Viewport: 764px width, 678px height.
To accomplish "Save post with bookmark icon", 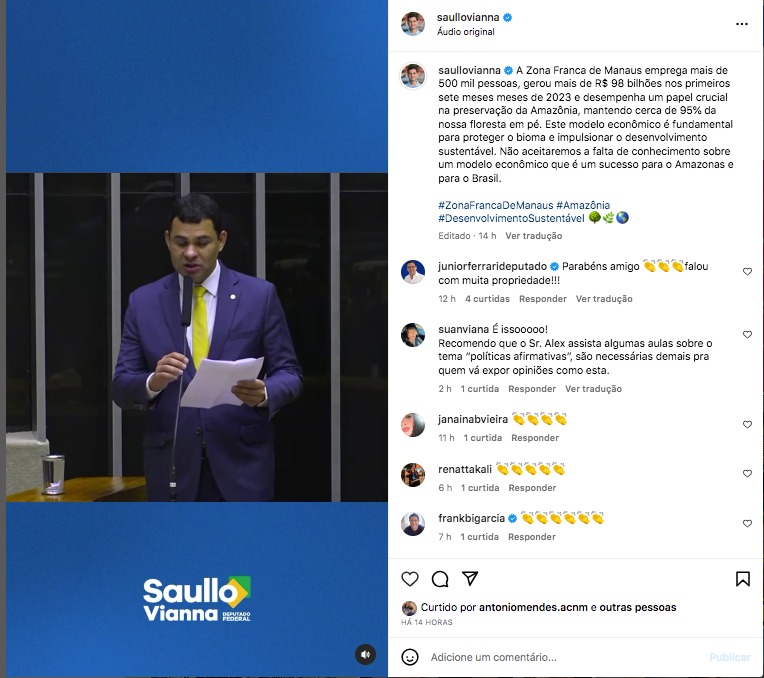I will (x=743, y=579).
